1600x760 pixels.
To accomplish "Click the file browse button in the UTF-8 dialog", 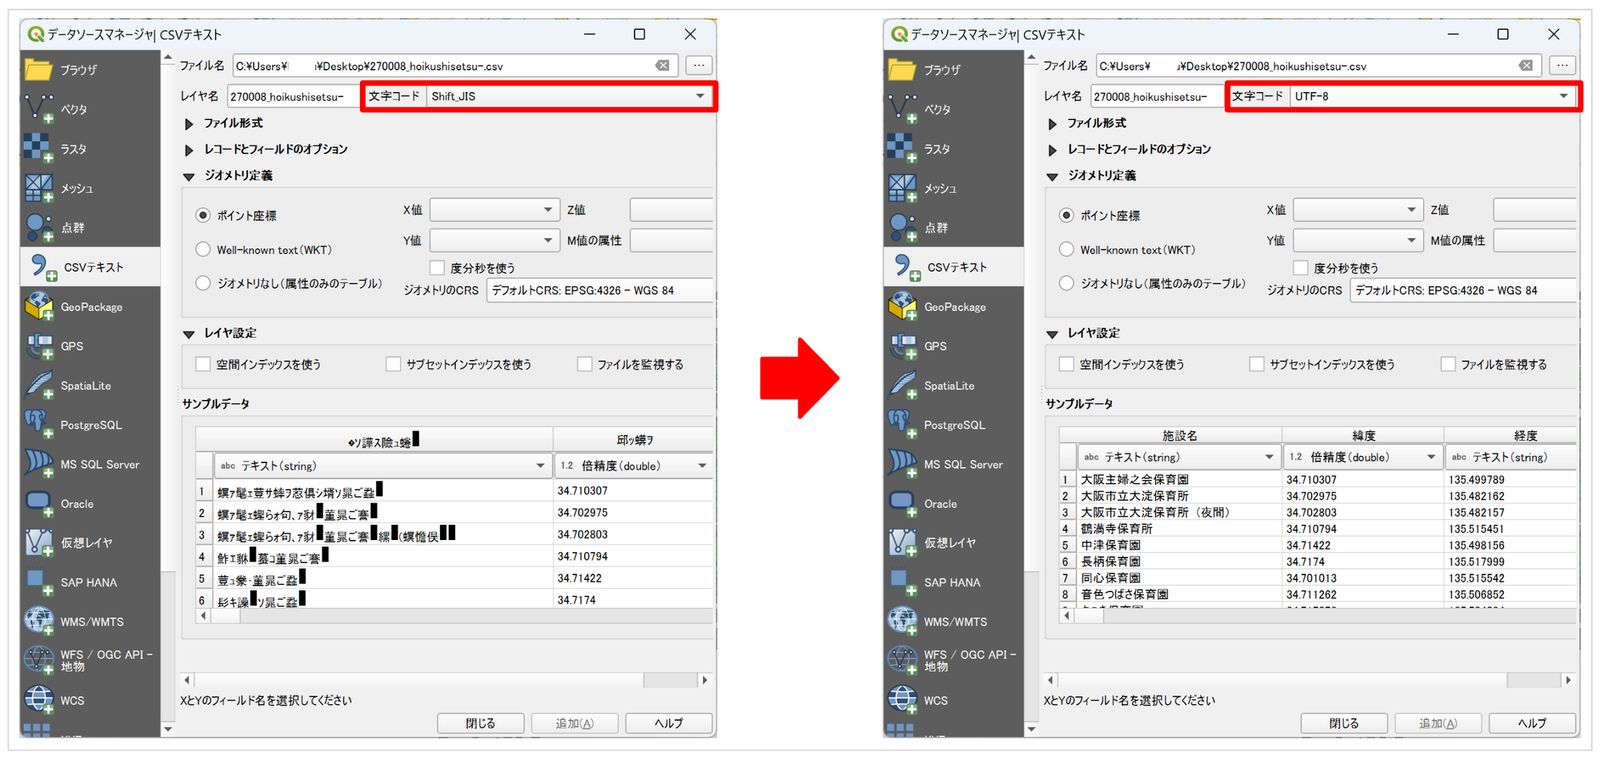I will coord(1562,66).
